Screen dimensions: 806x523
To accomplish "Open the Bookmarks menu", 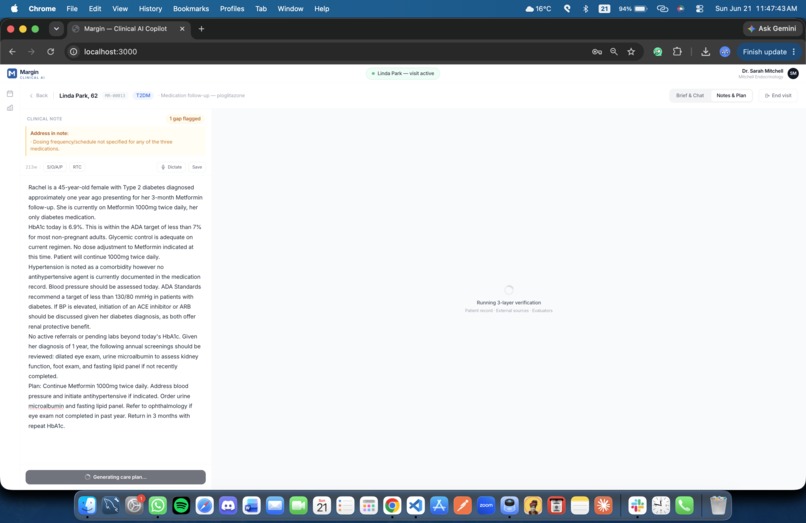I will (191, 9).
